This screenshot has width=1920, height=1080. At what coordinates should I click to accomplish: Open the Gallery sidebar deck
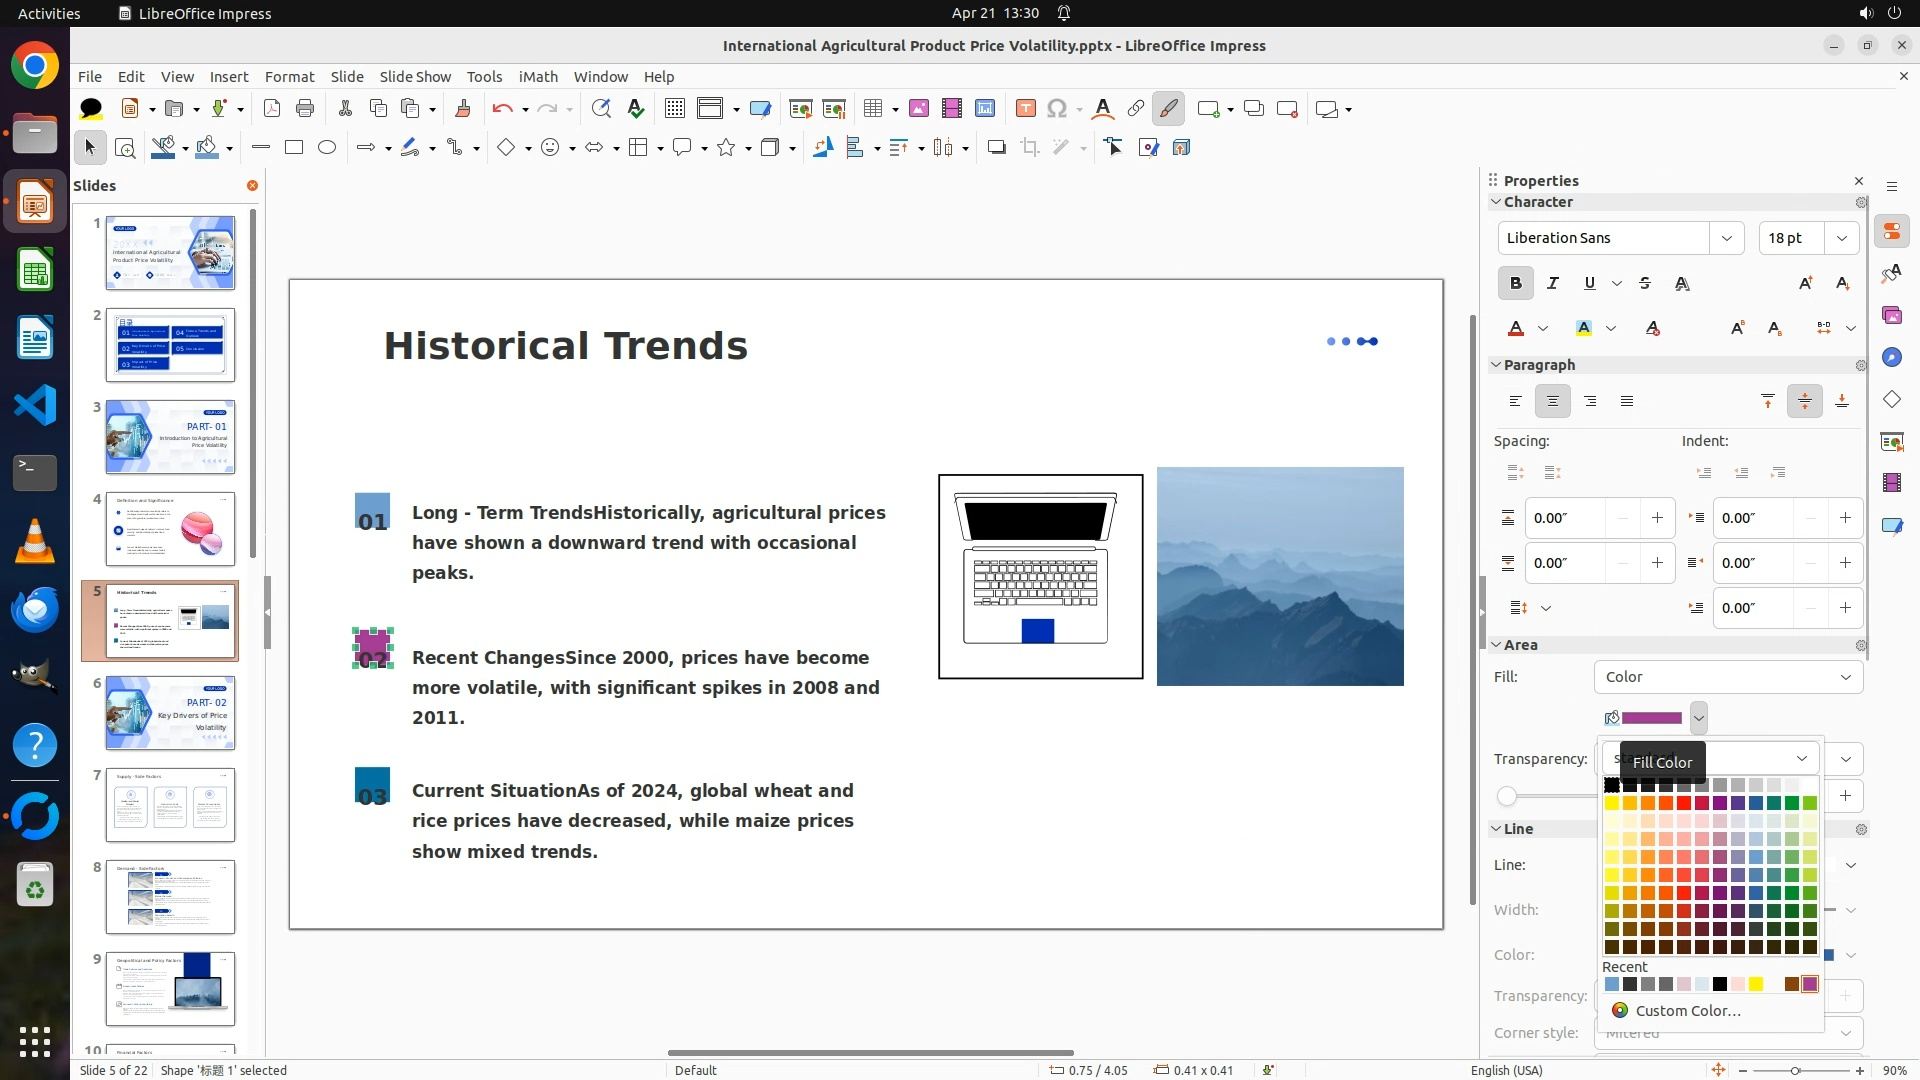1891,316
